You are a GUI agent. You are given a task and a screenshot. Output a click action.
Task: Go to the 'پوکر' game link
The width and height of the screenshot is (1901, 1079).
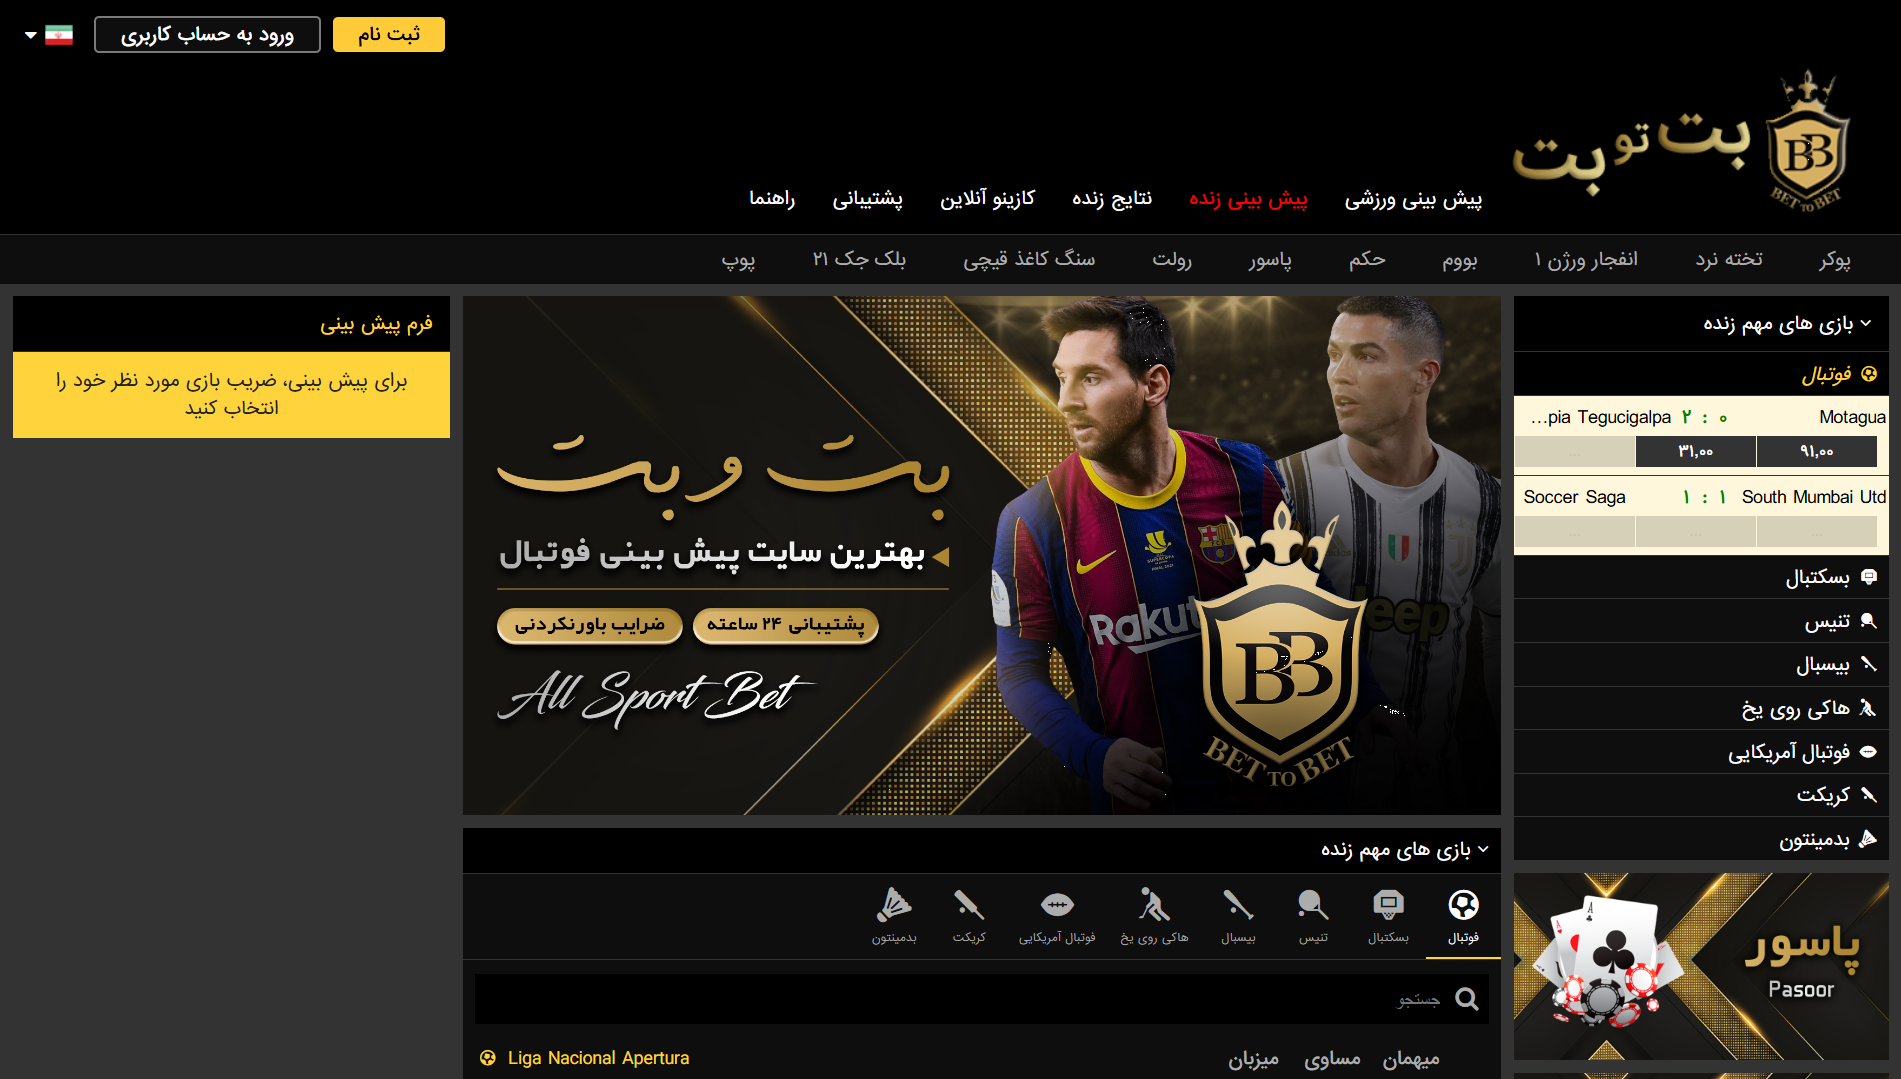coord(1835,260)
